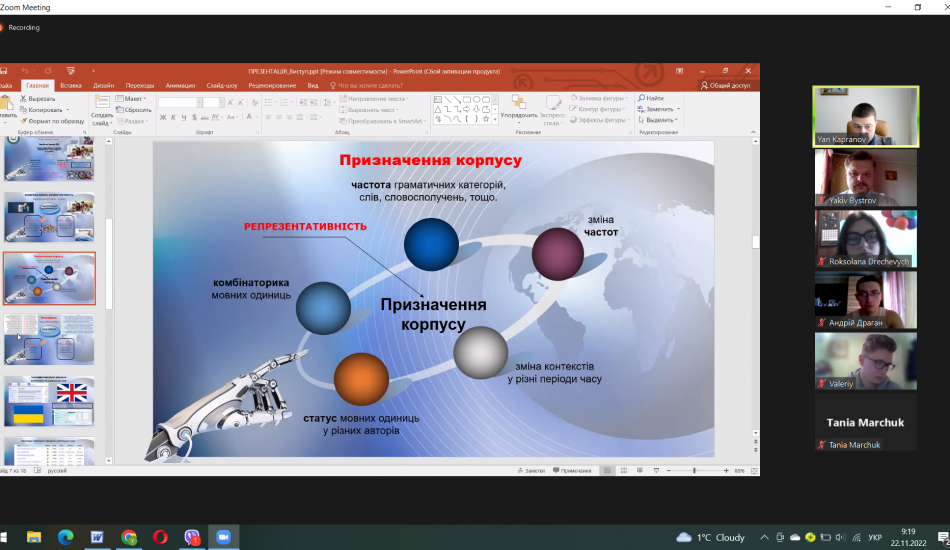950x550 pixels.
Task: Switch to the Animation (Анимация) tab
Action: (180, 86)
